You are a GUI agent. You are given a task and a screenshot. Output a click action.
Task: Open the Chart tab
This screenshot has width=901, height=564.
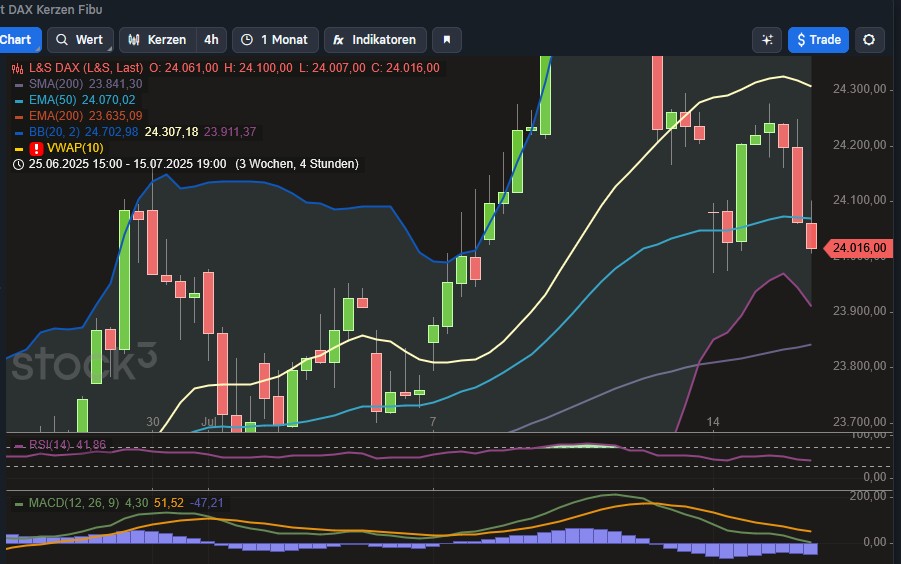(x=20, y=40)
